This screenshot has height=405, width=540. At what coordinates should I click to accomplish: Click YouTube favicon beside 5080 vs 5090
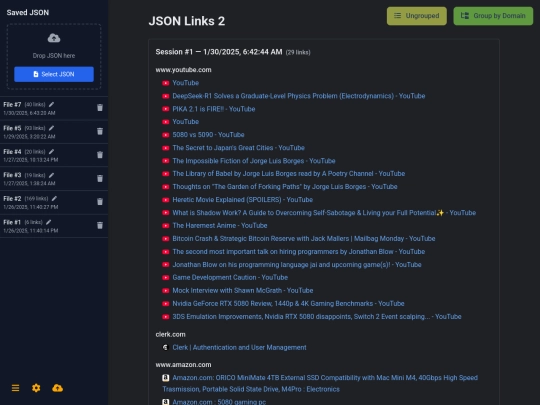[x=166, y=135]
